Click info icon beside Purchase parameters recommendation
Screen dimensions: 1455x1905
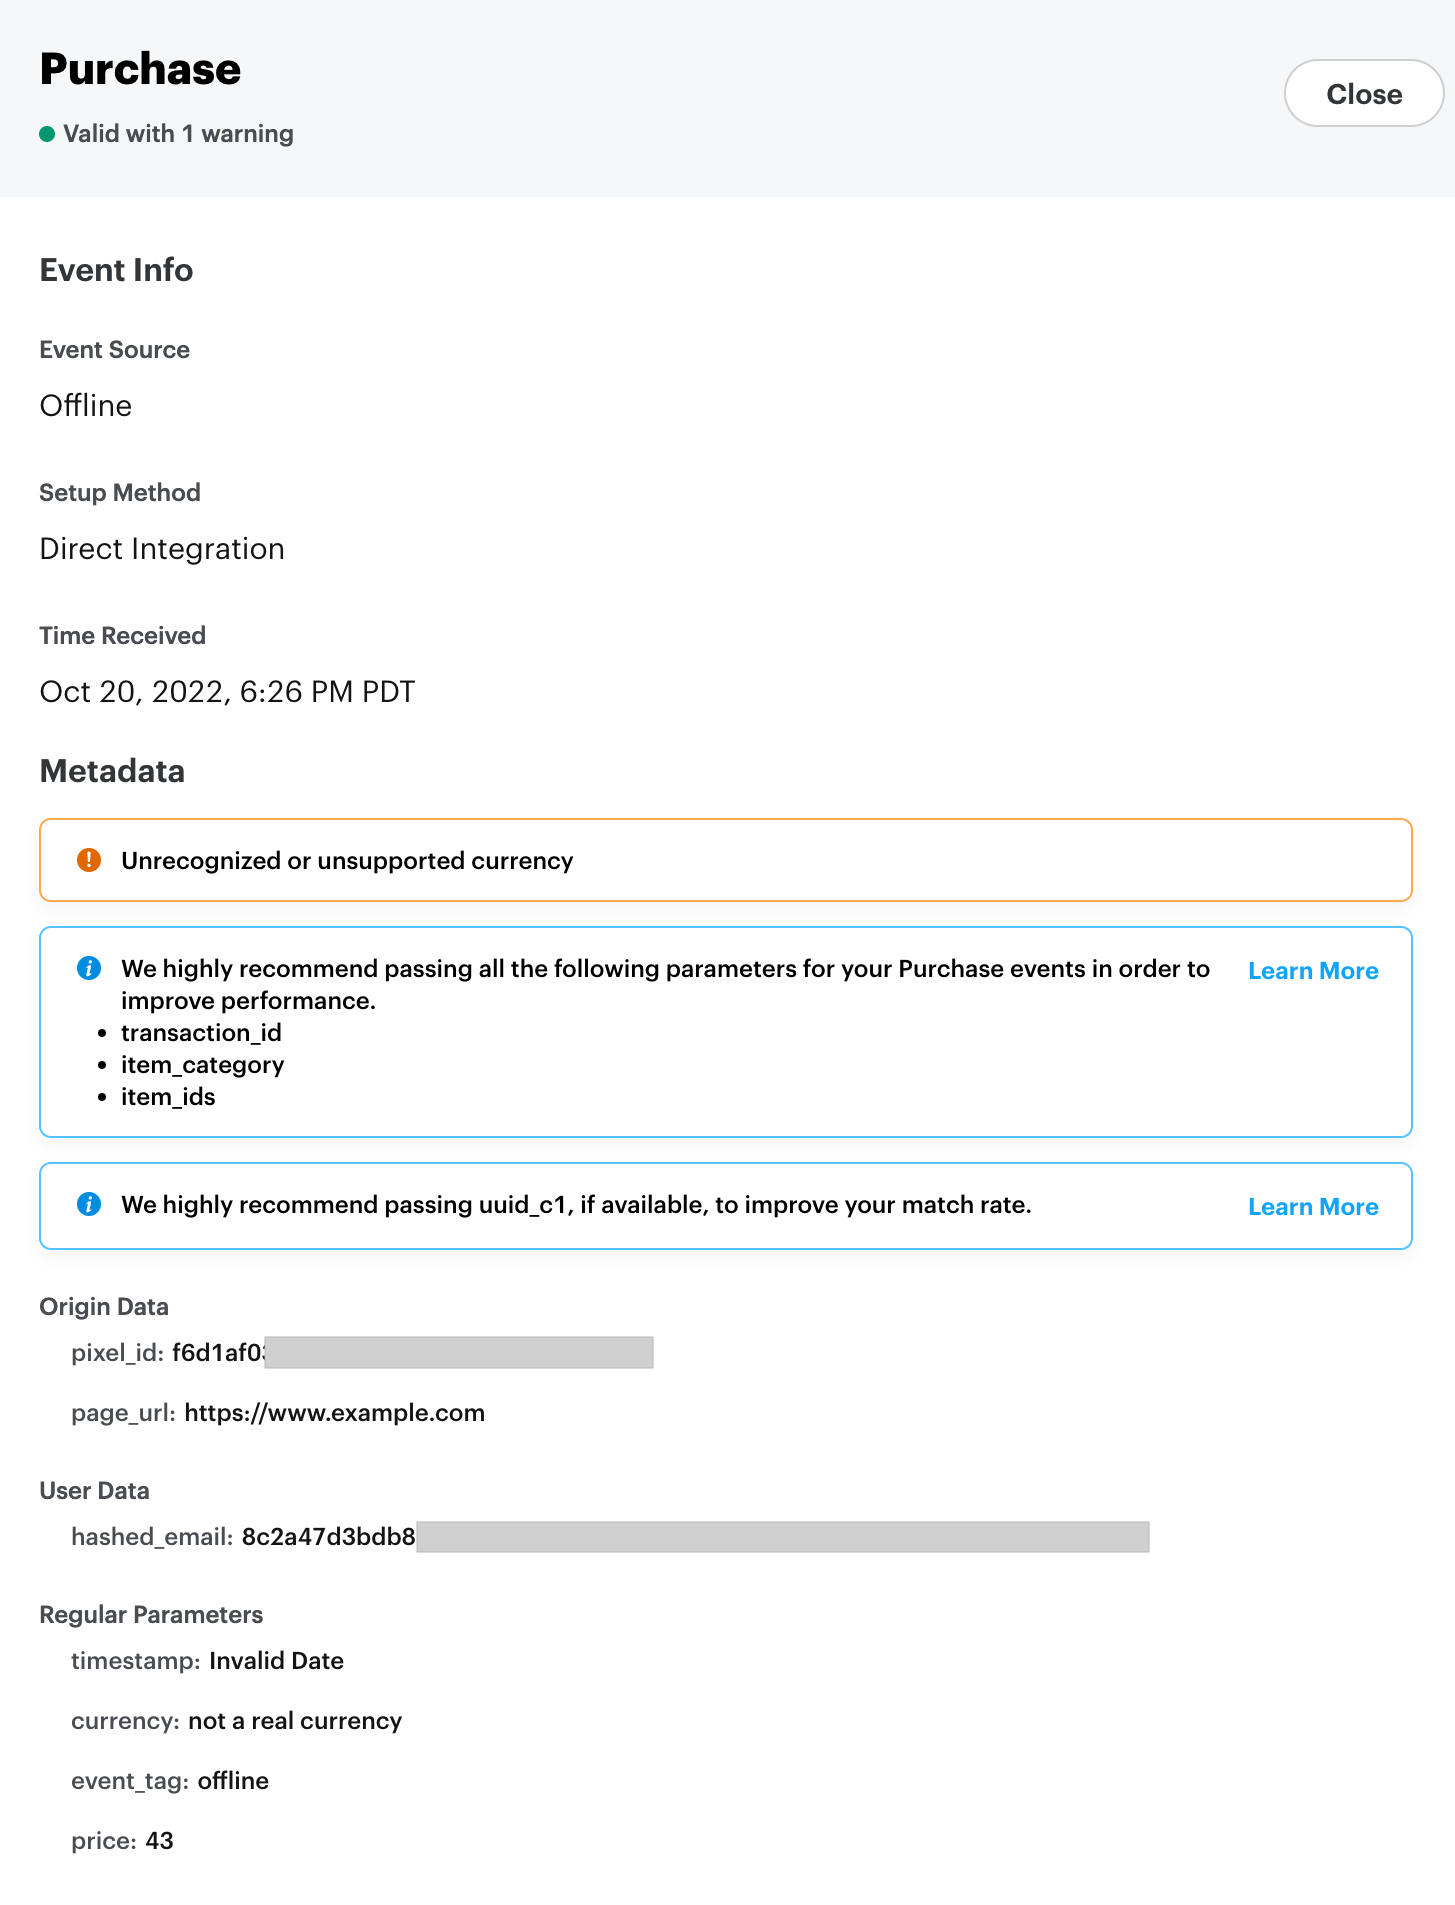point(89,968)
